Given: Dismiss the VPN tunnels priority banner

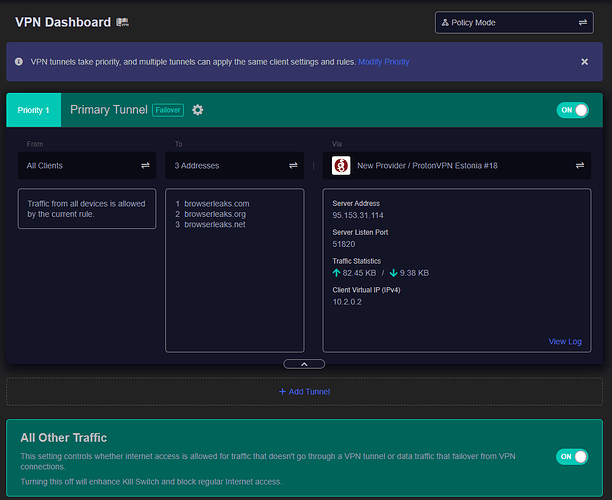Looking at the screenshot, I should tap(584, 62).
